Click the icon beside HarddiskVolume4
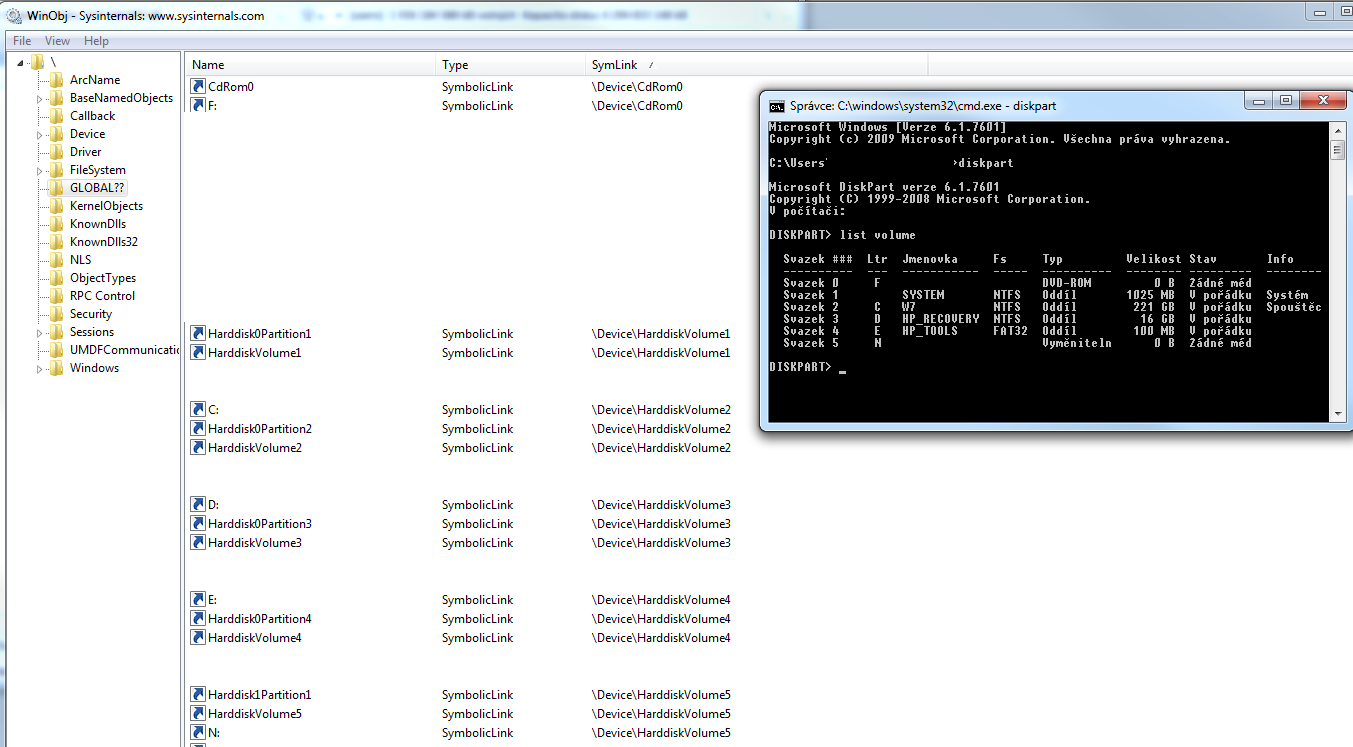Viewport: 1353px width, 747px height. [198, 638]
